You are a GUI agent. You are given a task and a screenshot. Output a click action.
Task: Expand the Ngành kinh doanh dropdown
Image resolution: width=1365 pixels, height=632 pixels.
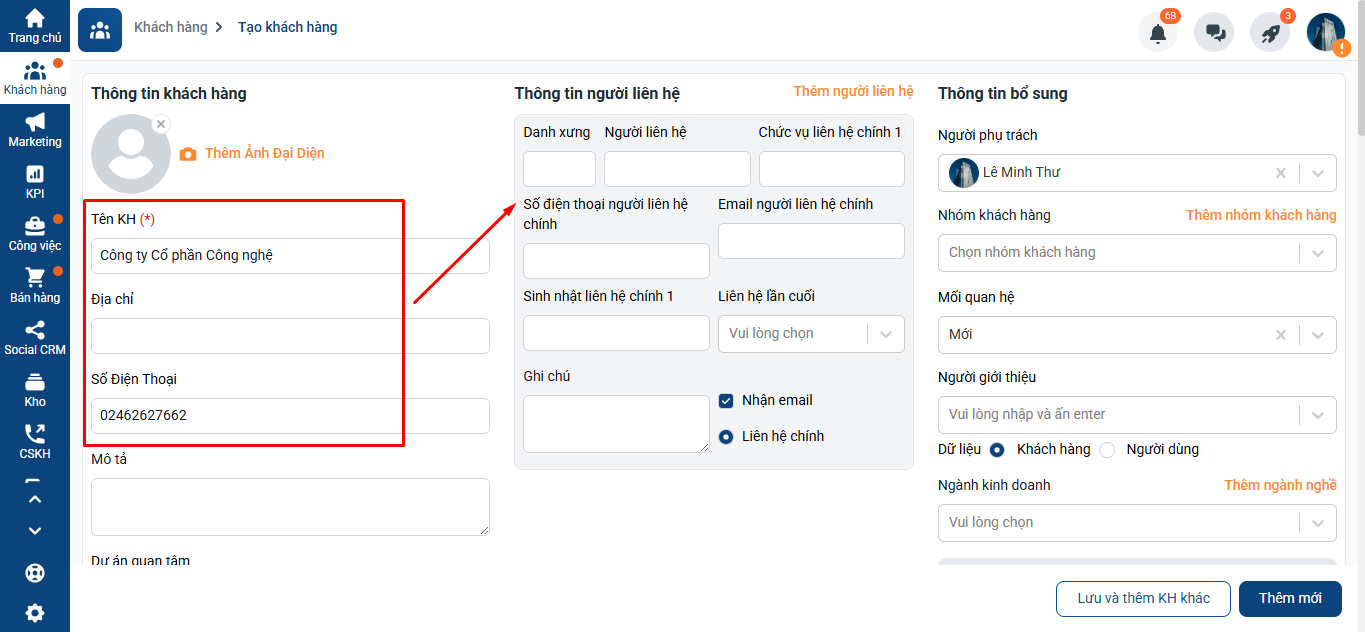point(1137,523)
